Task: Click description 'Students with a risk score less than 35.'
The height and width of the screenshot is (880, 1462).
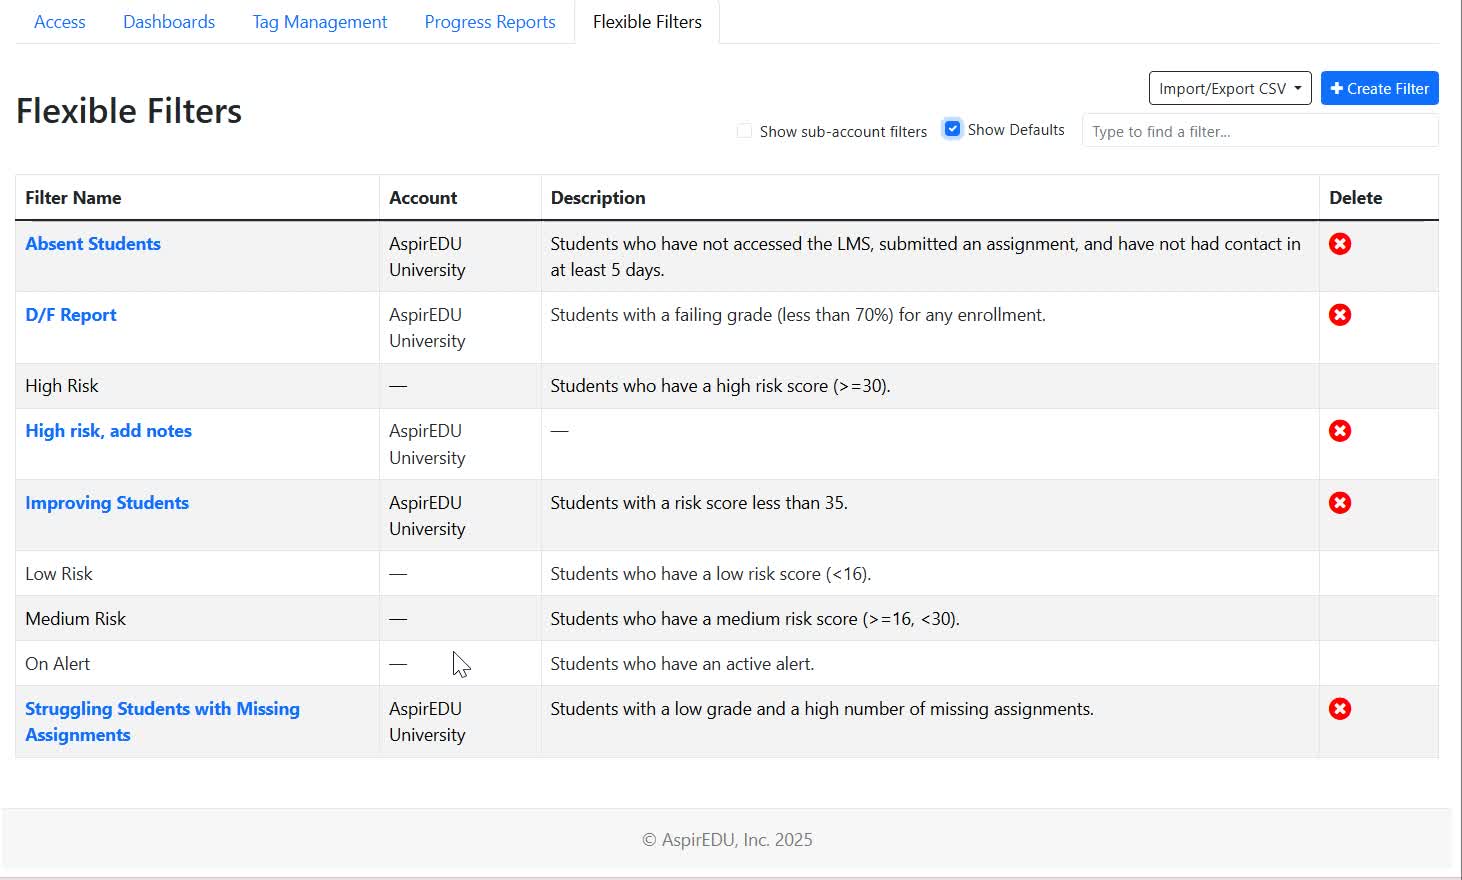Action: pyautogui.click(x=699, y=503)
